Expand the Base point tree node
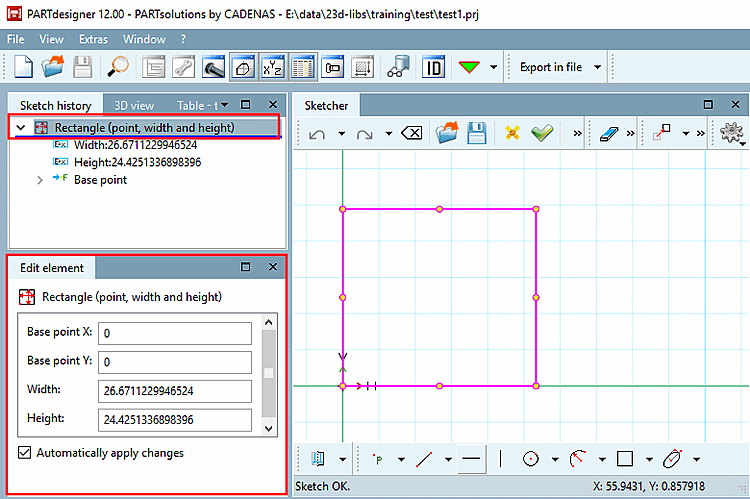 [x=40, y=180]
